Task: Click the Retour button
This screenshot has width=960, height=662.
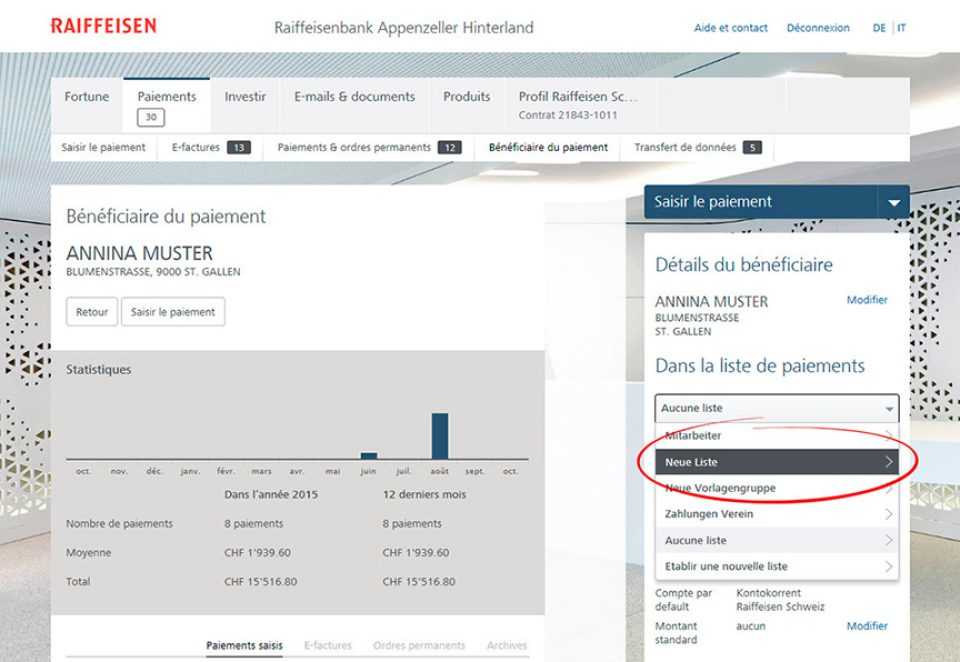Action: click(92, 312)
